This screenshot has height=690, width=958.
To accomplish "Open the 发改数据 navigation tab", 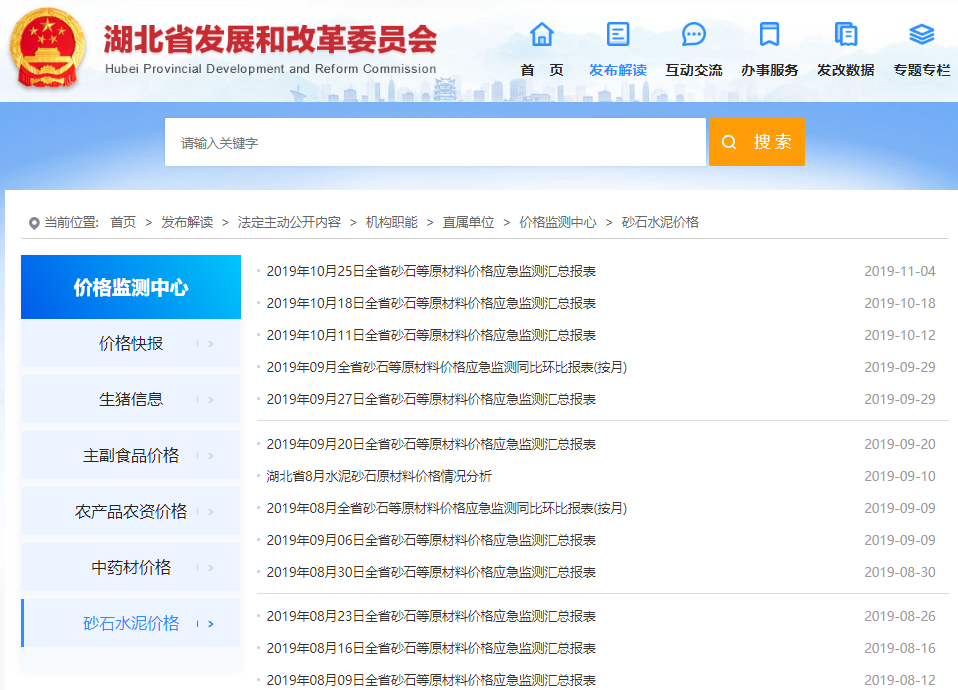I will pos(846,70).
